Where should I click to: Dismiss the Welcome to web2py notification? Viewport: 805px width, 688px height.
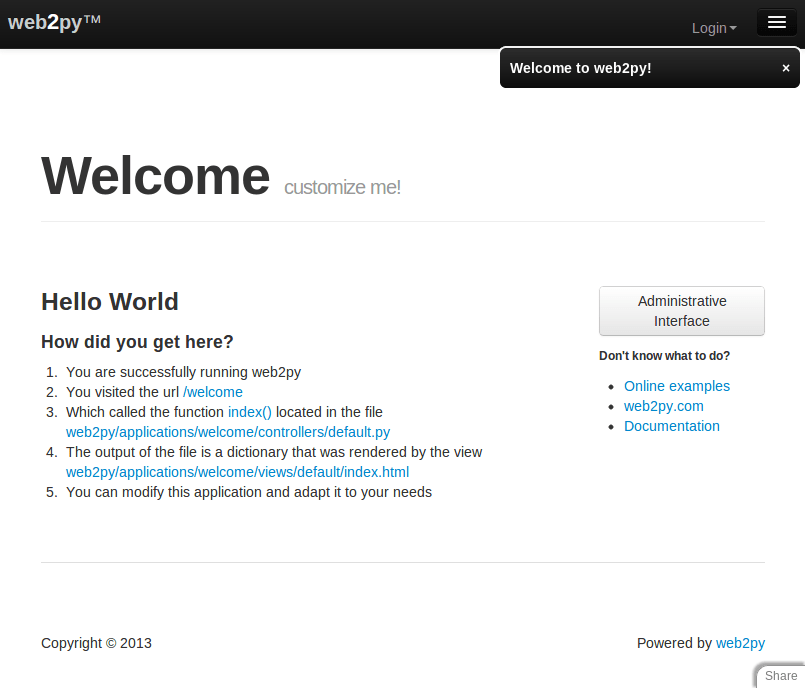click(x=785, y=68)
